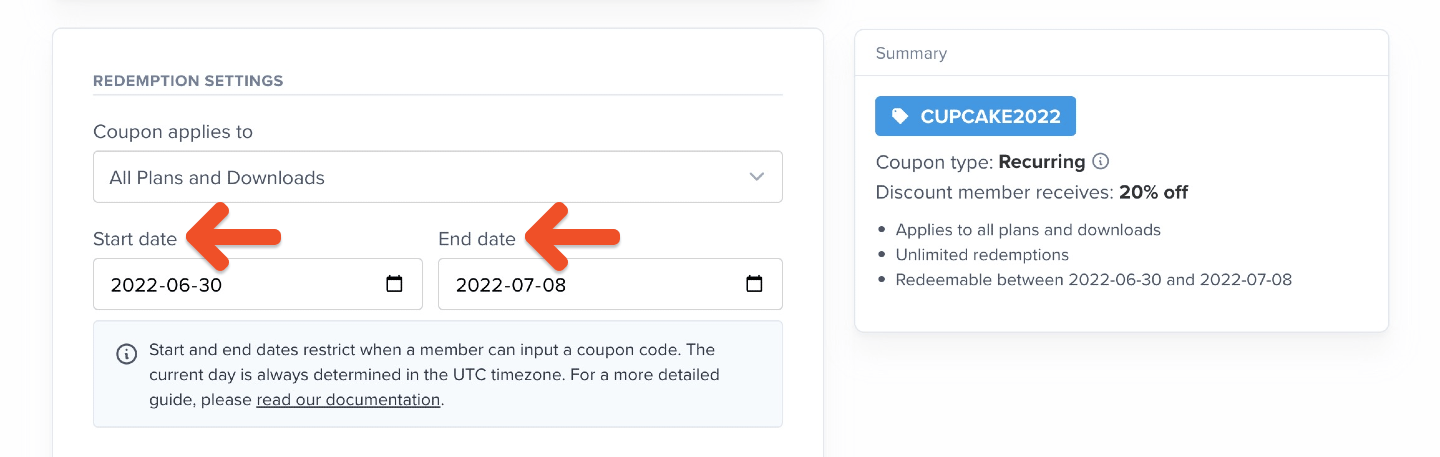Click the Redeemable between dates bullet
Image resolution: width=1440 pixels, height=457 pixels.
coord(1093,280)
